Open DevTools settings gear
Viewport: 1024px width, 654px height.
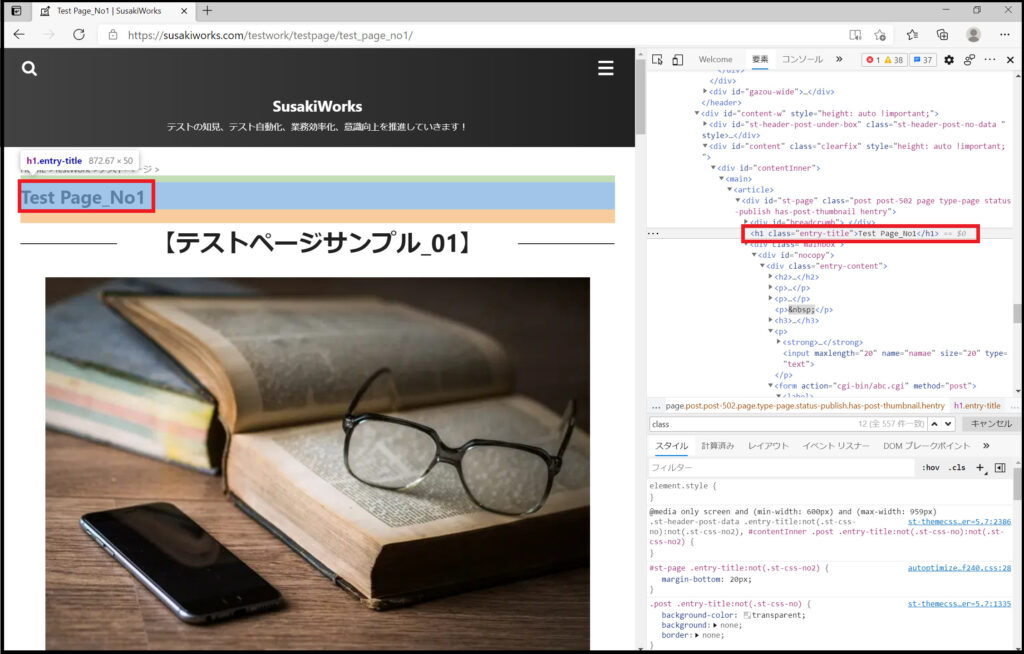pyautogui.click(x=949, y=59)
